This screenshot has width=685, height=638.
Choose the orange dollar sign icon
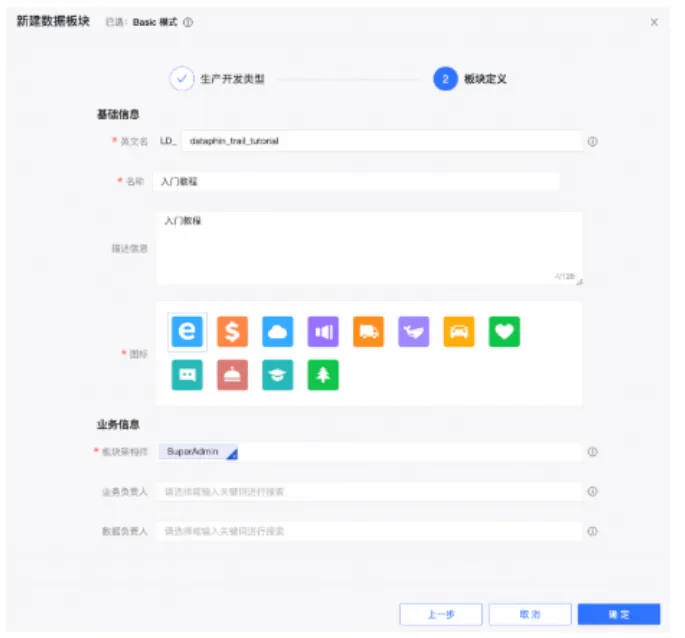point(232,331)
